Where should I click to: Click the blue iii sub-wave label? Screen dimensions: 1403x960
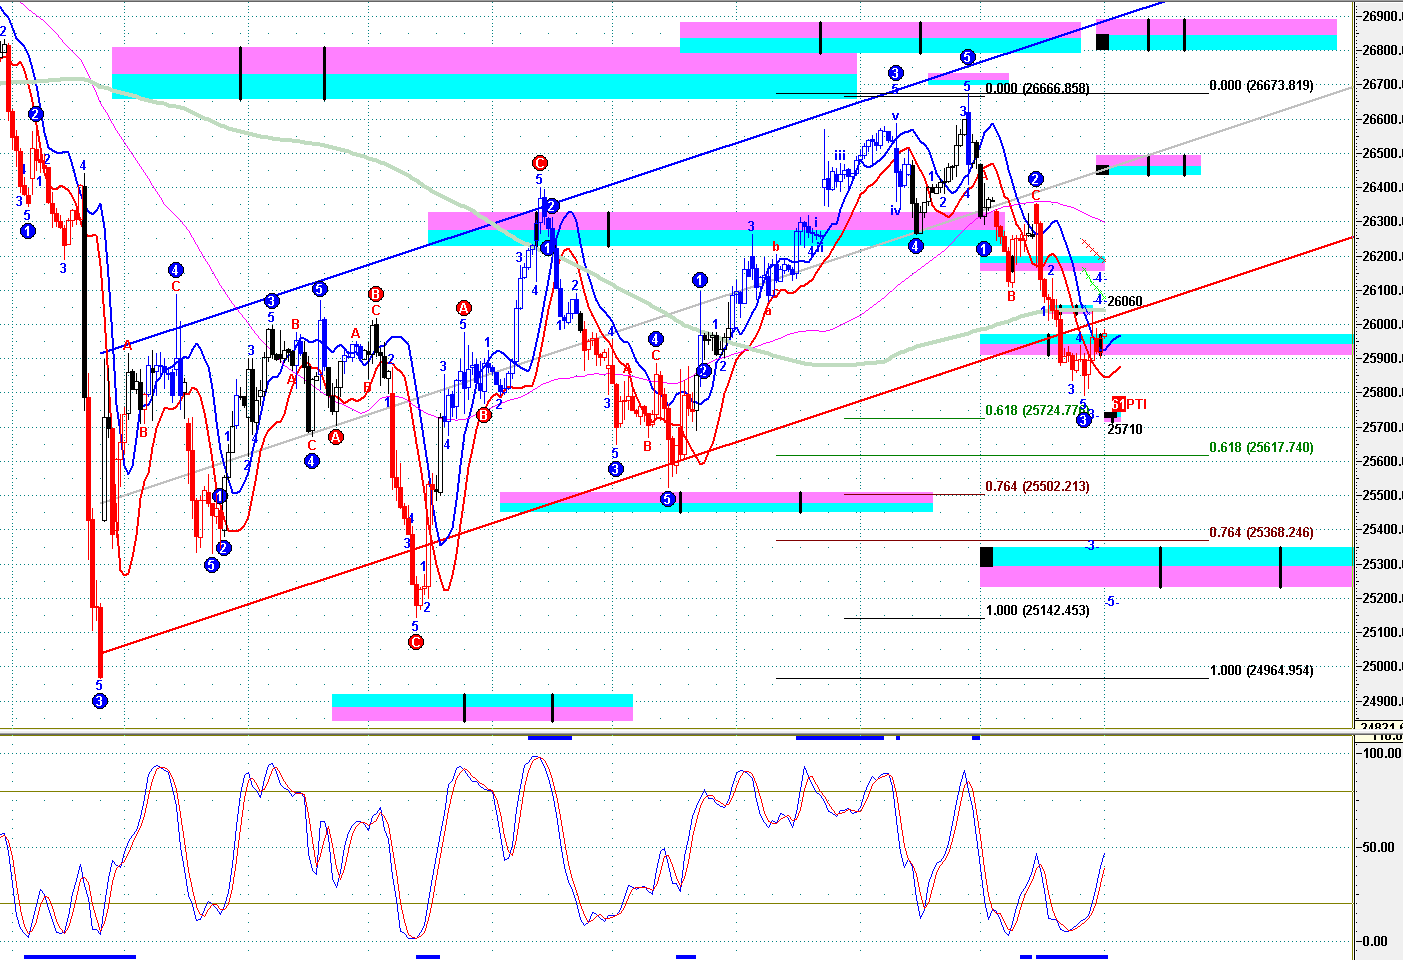point(840,155)
